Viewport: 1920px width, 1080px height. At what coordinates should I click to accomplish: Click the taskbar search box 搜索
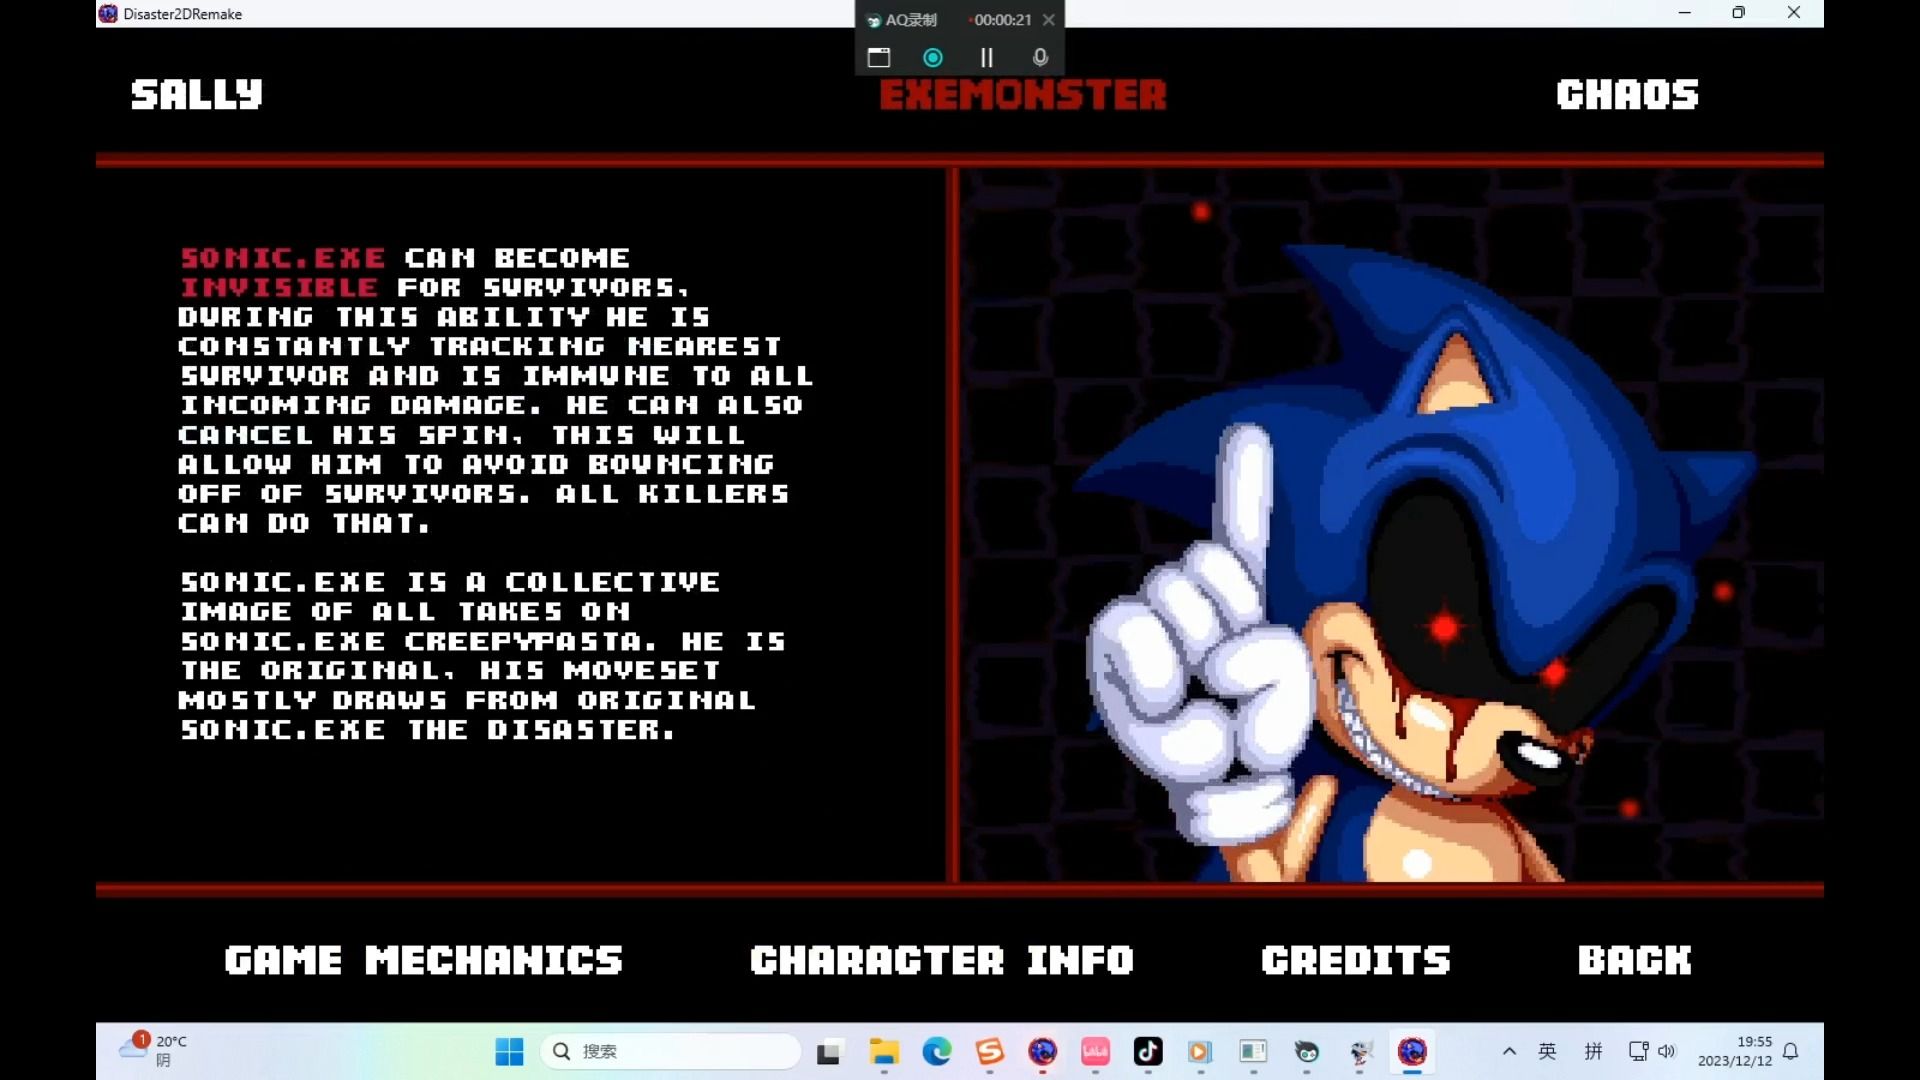pos(671,1051)
